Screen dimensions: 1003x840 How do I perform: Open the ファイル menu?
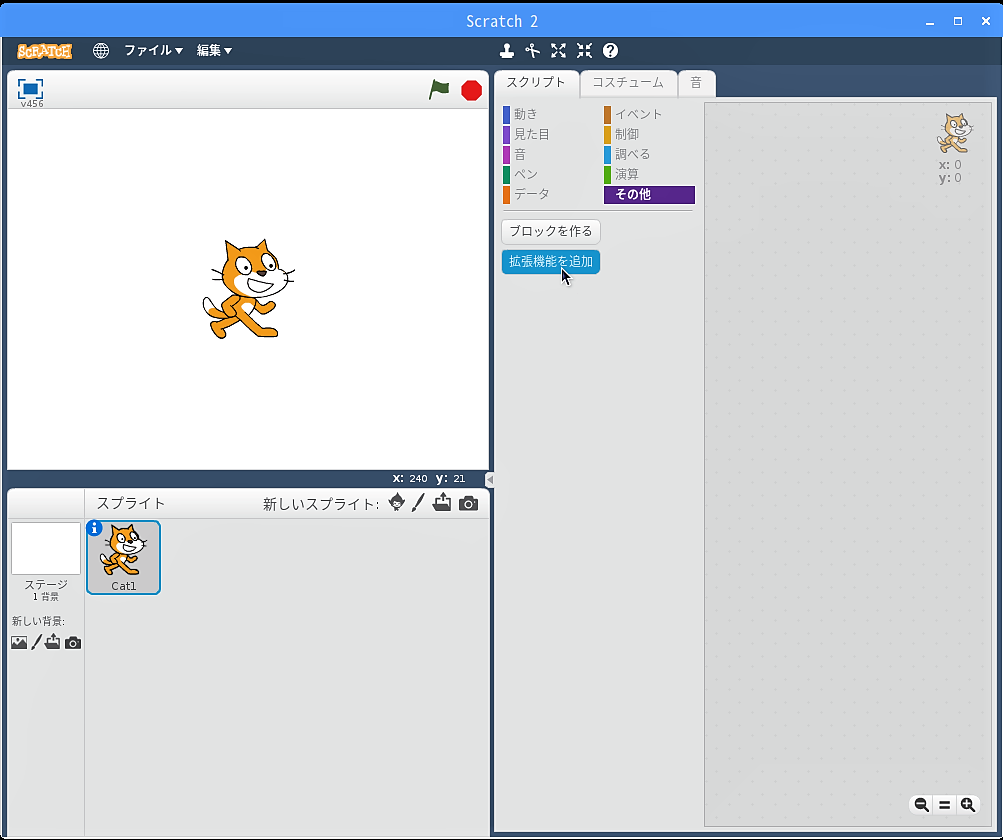coord(153,51)
